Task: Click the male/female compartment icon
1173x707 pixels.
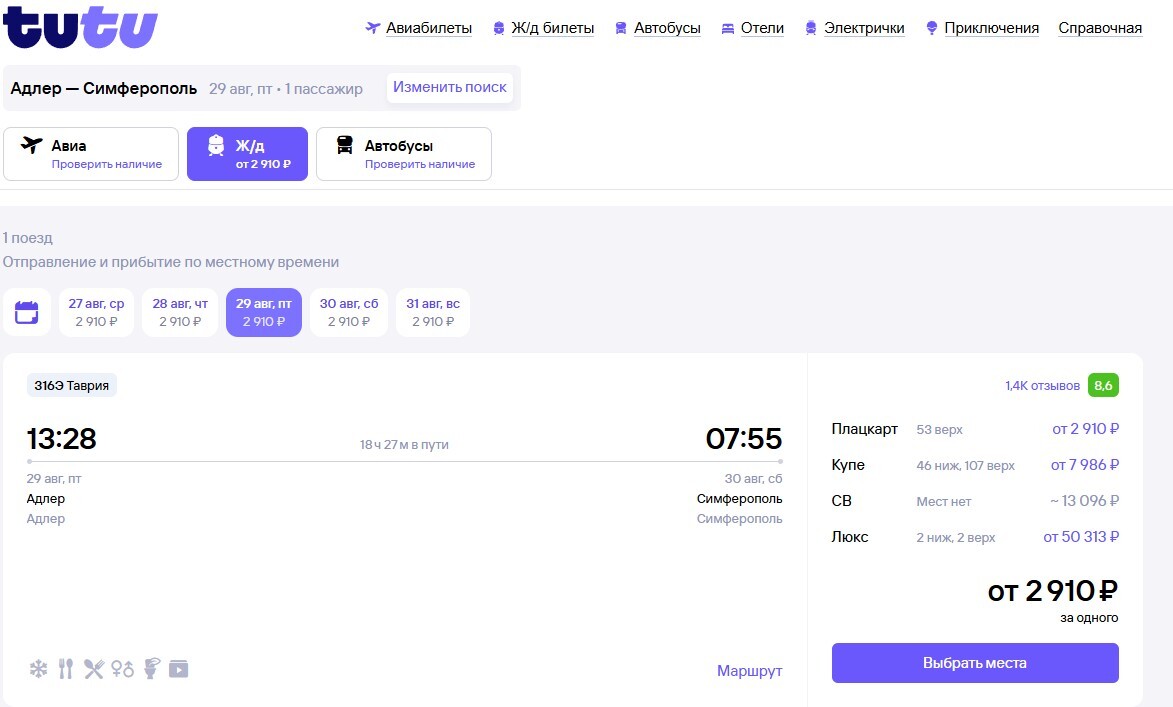Action: [122, 669]
